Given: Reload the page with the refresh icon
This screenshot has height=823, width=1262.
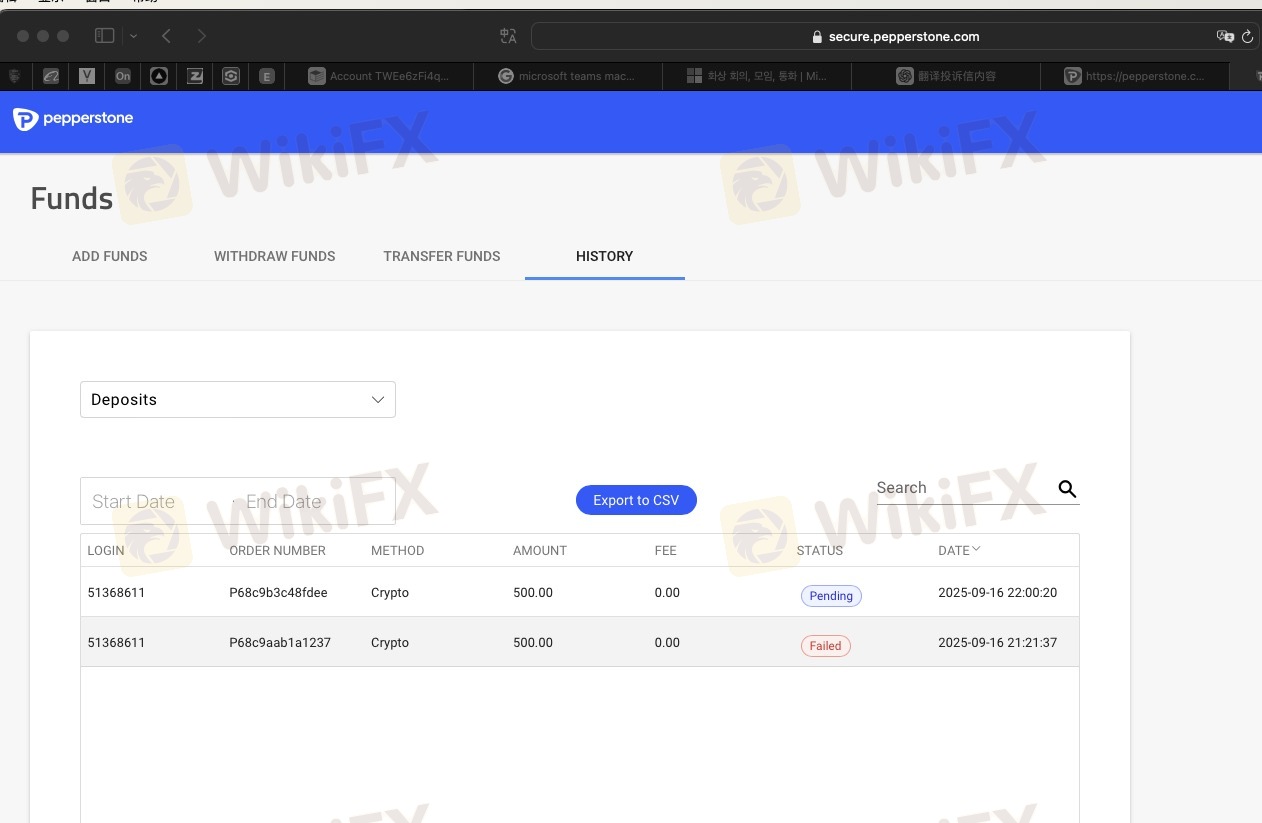Looking at the screenshot, I should click(1247, 36).
